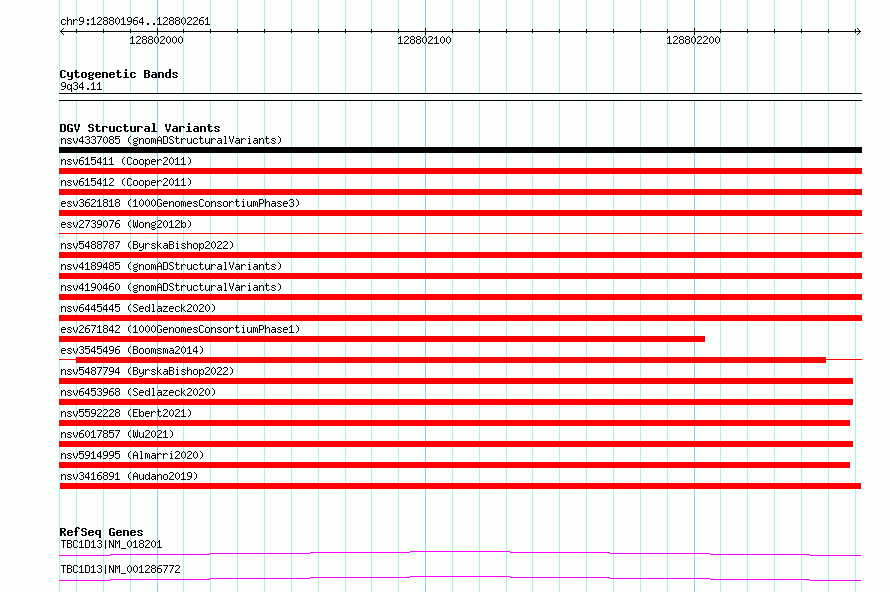Click the shorter red bar of esv2671842
Viewport: 890px width, 592px height.
(382, 339)
